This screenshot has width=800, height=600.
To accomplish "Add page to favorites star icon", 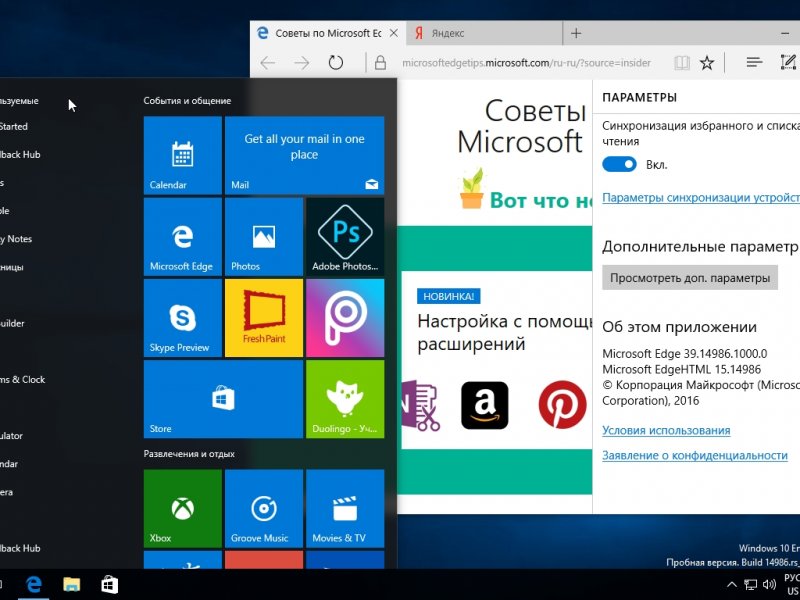I will point(707,63).
